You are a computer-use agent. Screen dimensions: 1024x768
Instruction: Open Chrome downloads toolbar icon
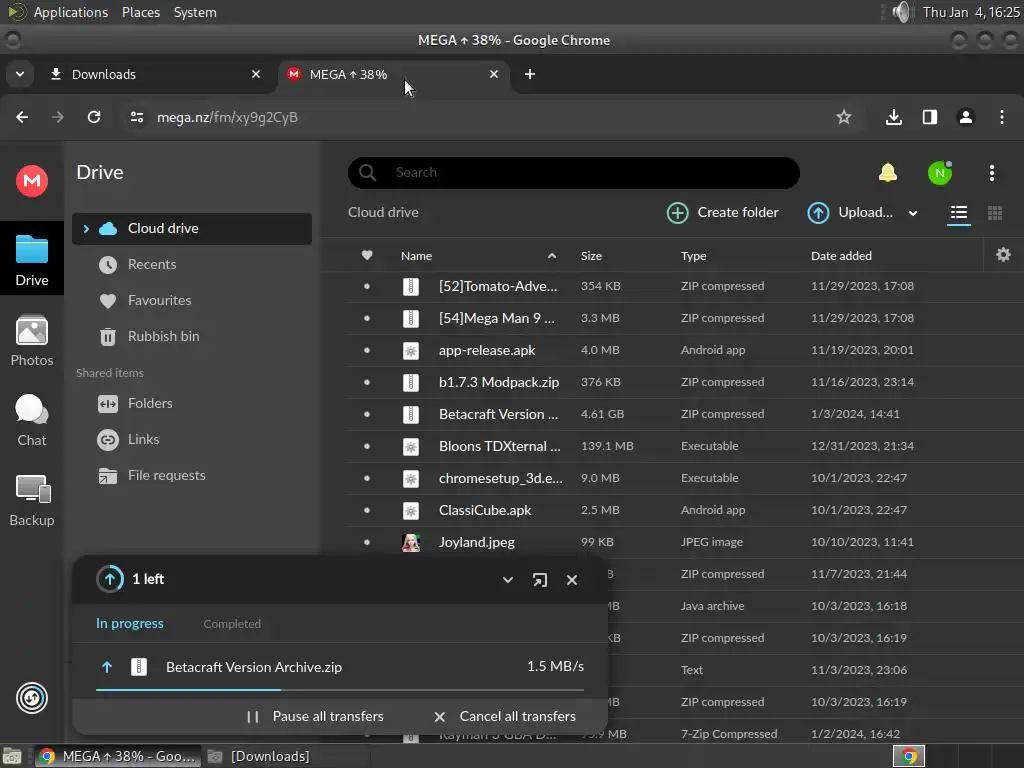point(893,117)
